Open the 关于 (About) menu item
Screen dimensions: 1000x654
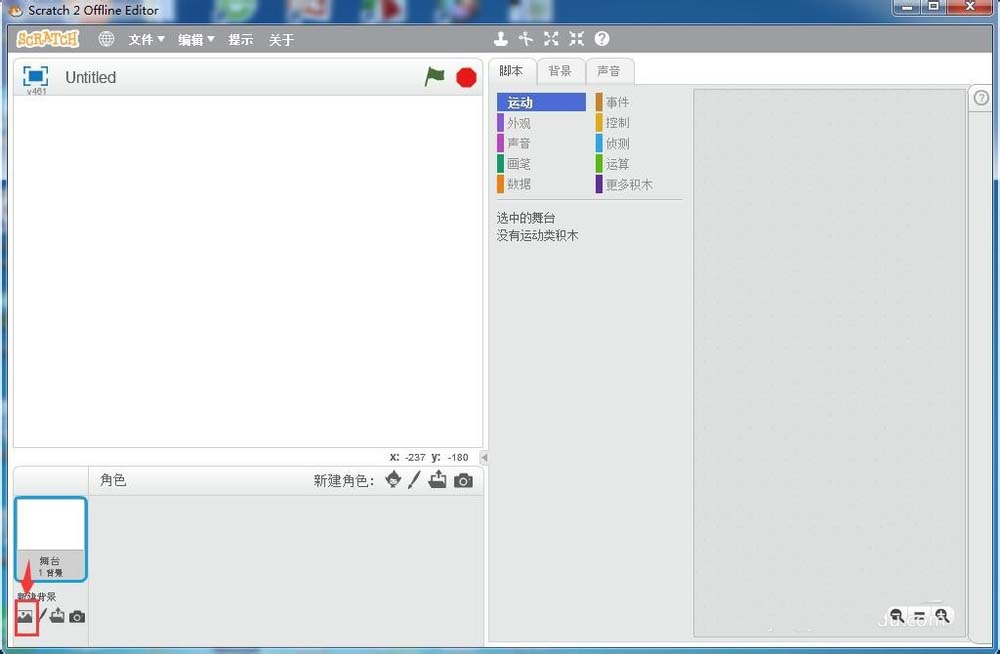click(x=281, y=39)
